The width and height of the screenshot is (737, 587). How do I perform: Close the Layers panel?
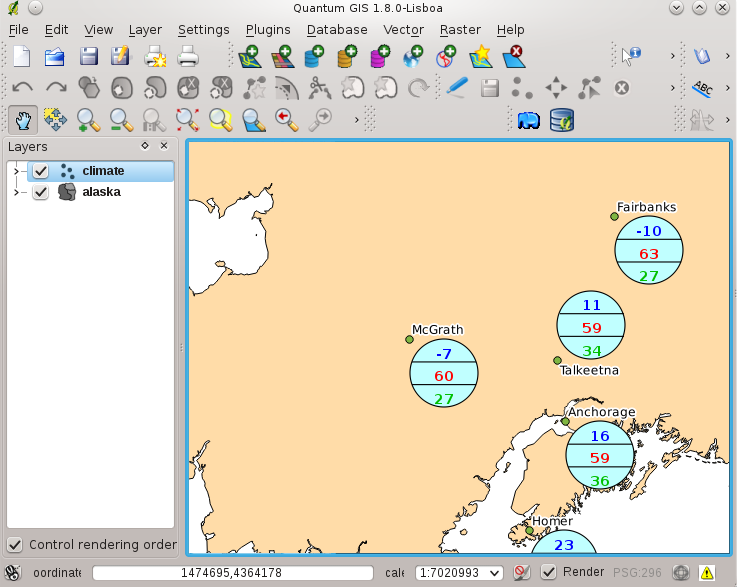point(164,146)
